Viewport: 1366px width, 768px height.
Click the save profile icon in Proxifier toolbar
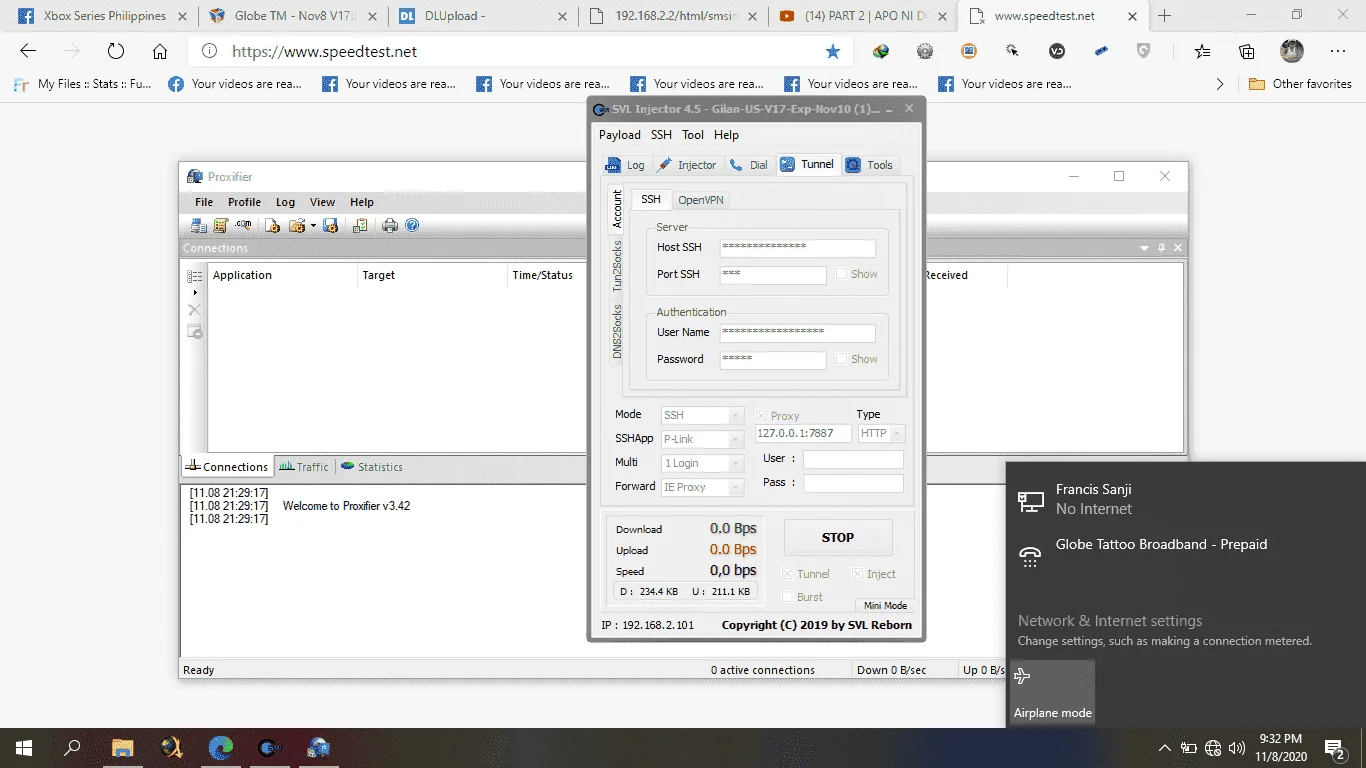click(x=330, y=226)
